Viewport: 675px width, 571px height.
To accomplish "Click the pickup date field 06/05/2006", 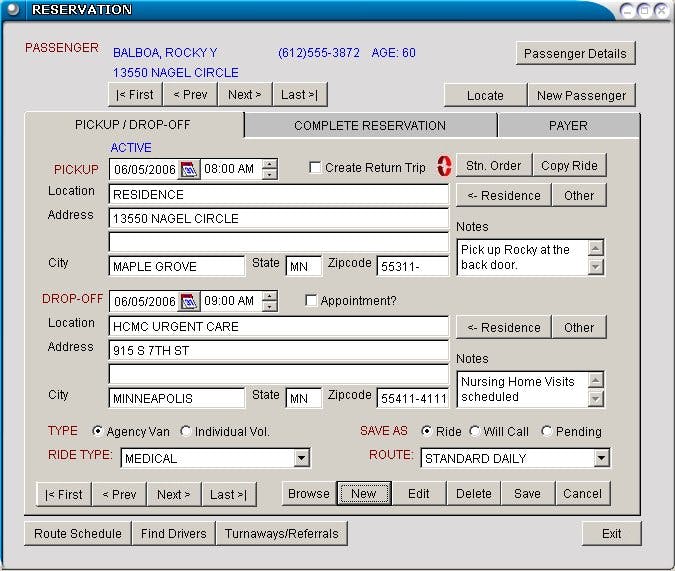I will click(x=145, y=169).
